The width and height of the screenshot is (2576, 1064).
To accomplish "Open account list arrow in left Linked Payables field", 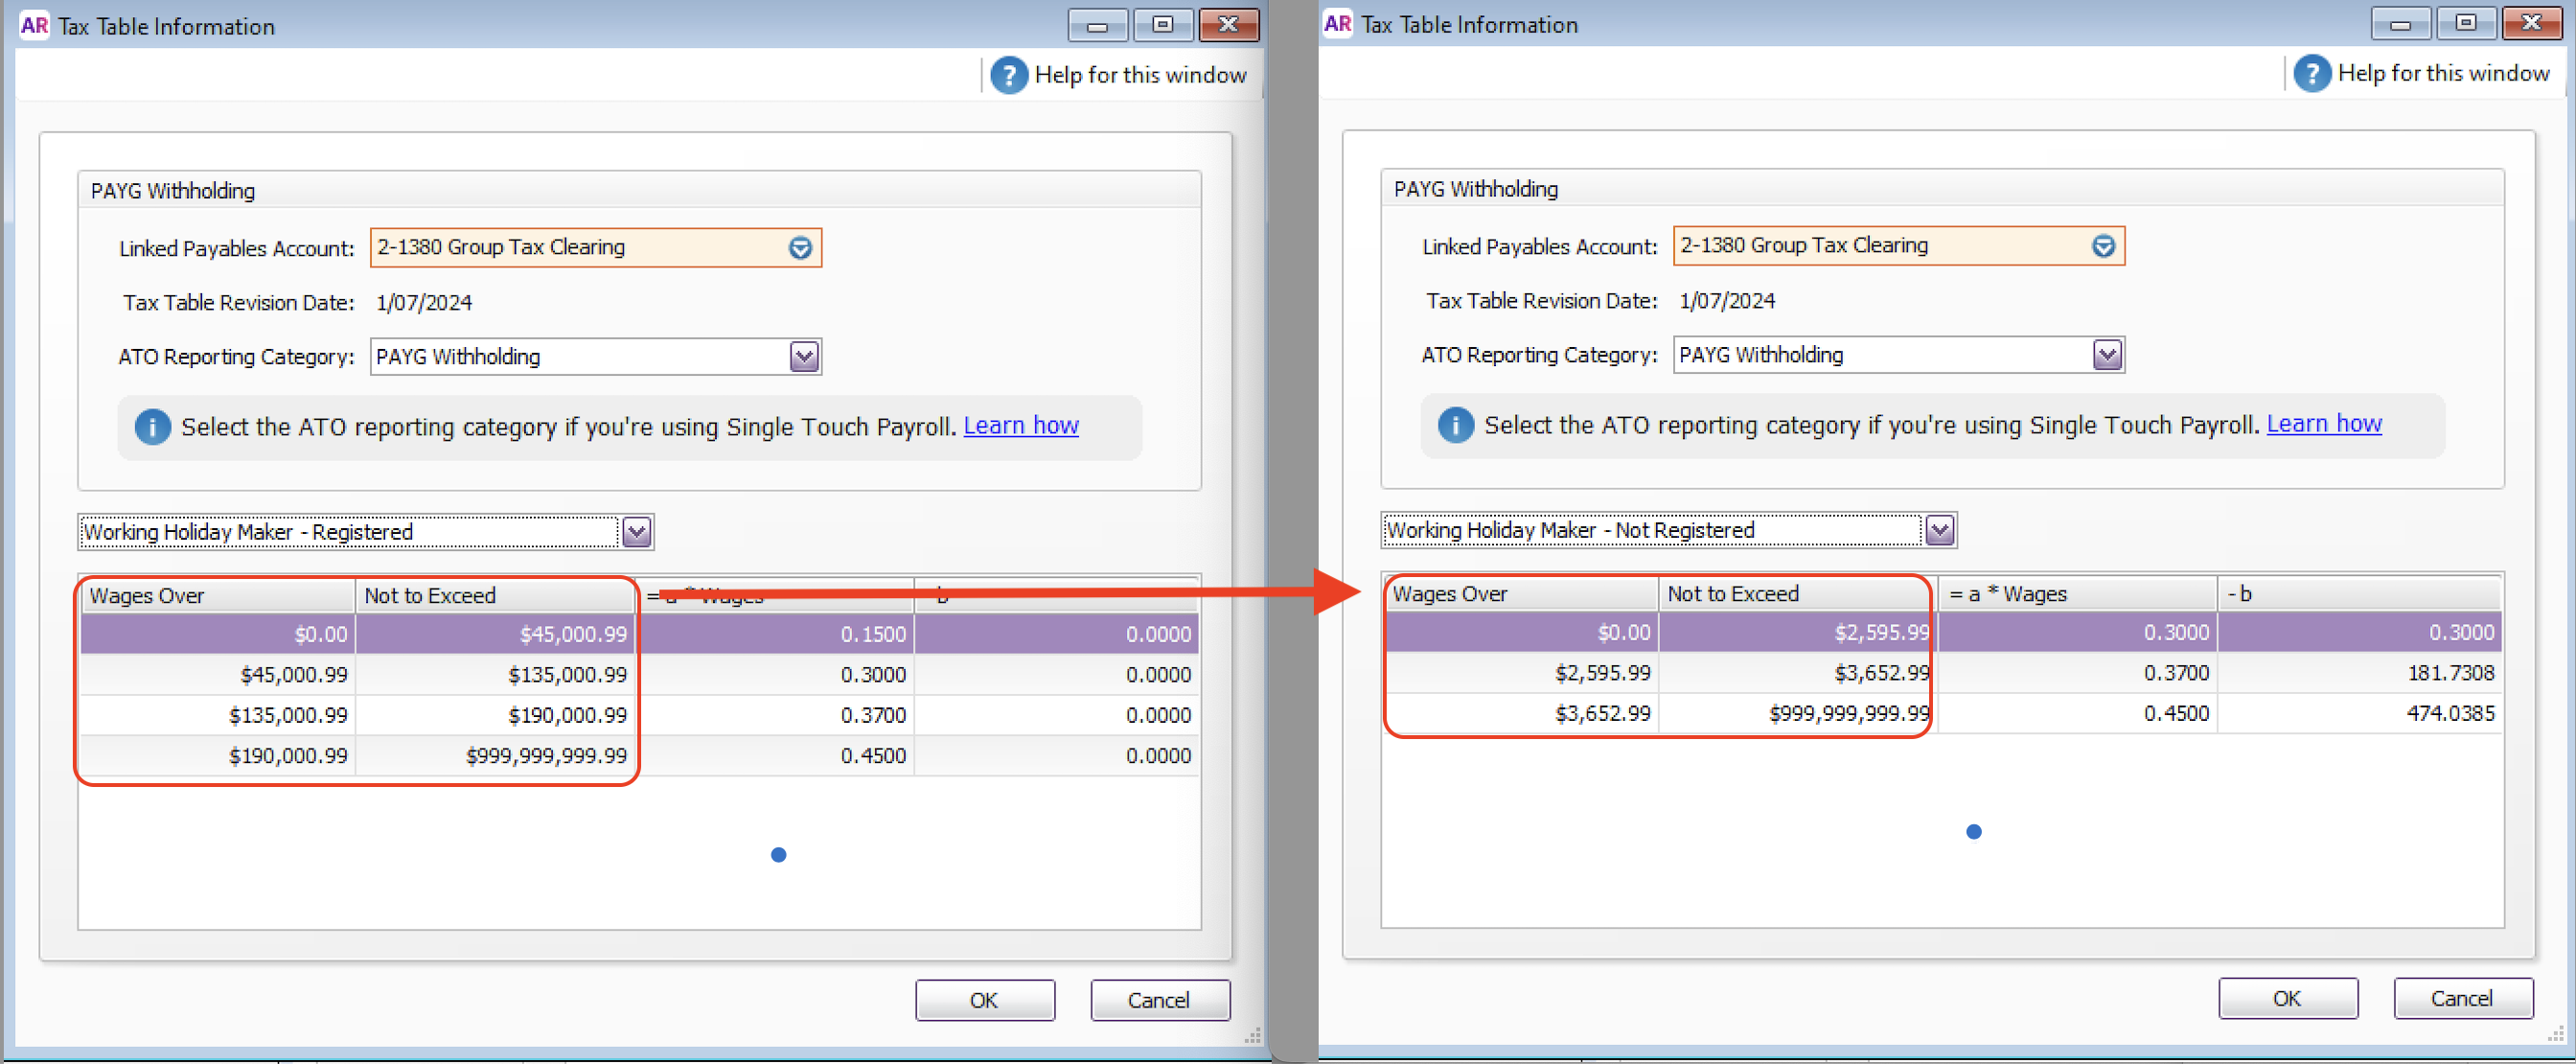I will (800, 248).
